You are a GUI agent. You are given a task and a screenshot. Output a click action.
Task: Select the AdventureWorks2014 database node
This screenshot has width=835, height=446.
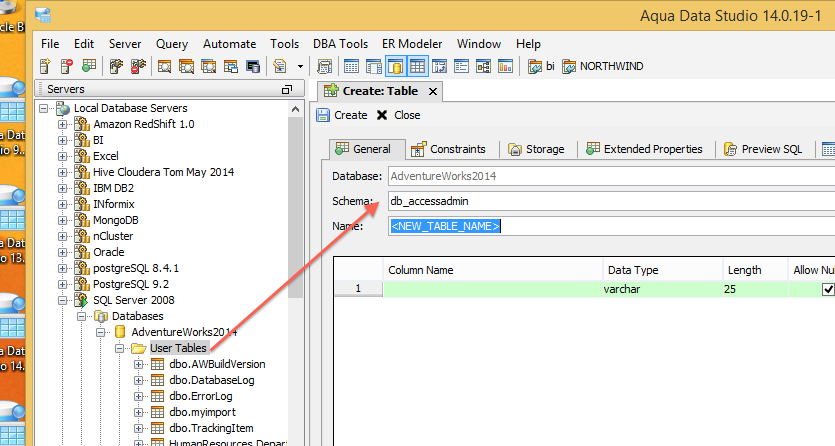coord(184,332)
